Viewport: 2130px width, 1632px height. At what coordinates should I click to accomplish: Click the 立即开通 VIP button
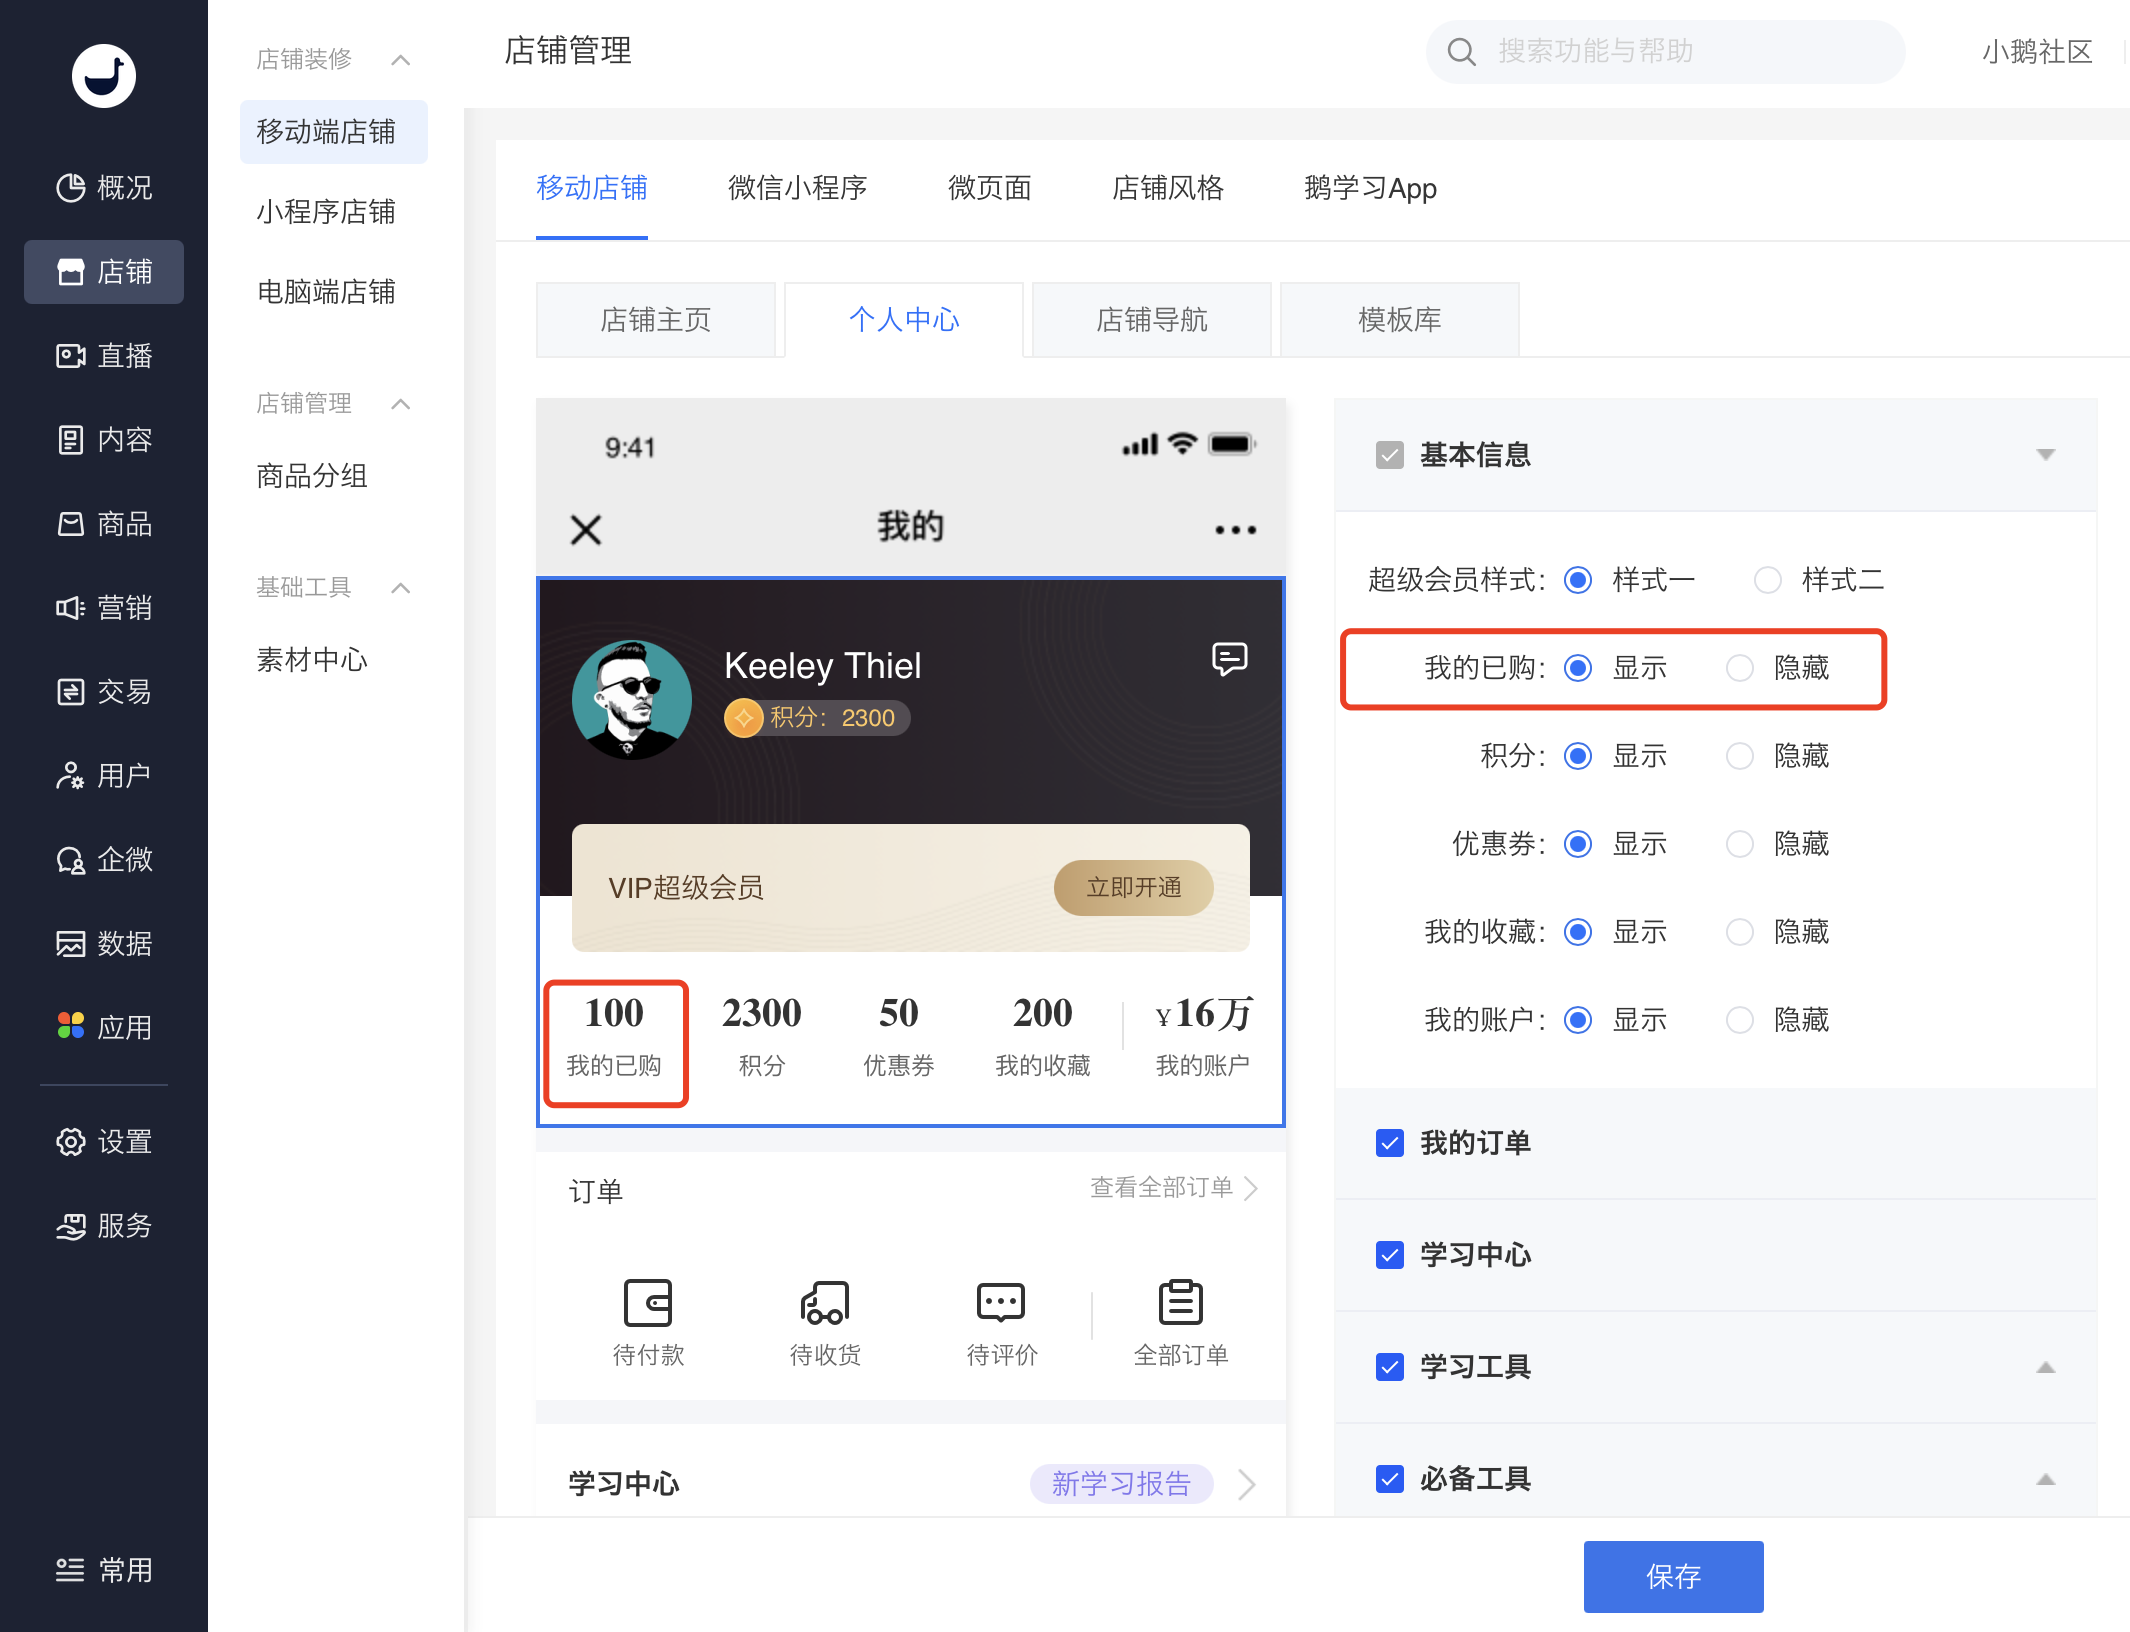(1134, 887)
